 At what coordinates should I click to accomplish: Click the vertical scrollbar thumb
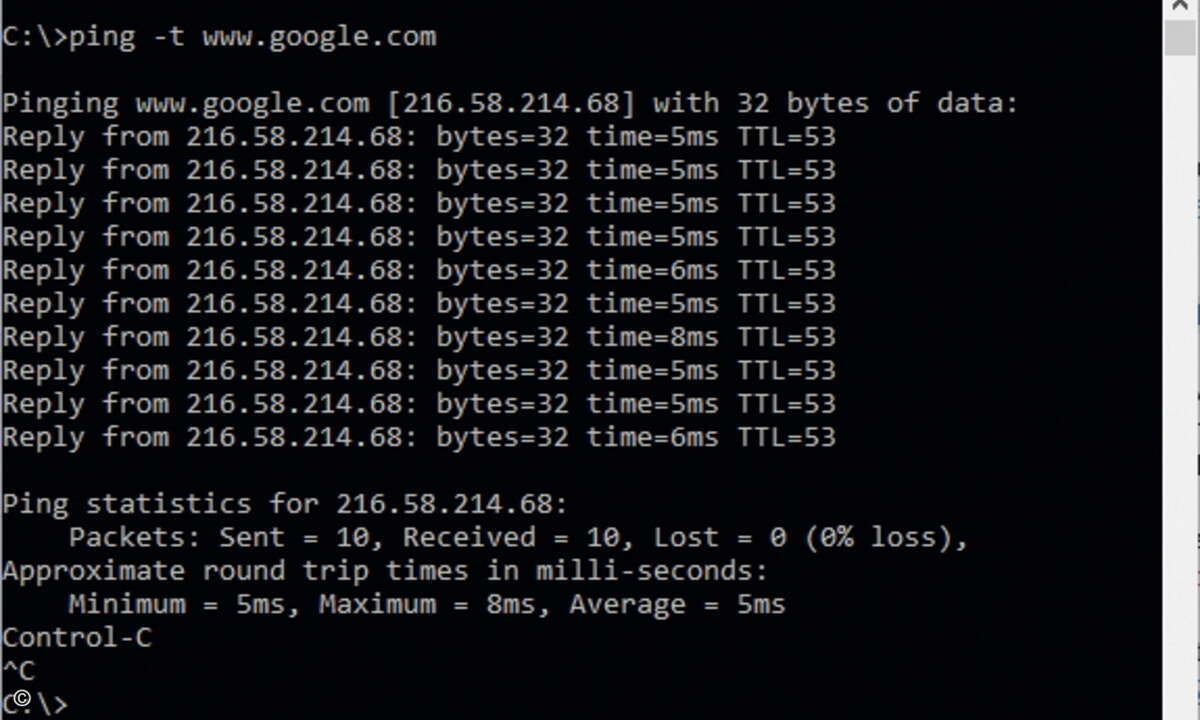pyautogui.click(x=1180, y=36)
